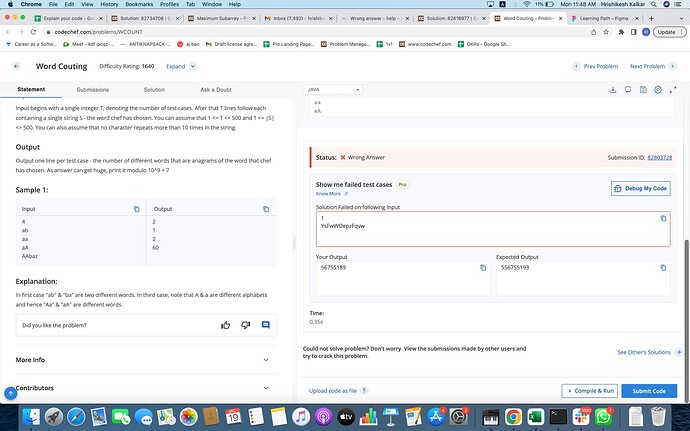Click the Wi-Fi status icon
The width and height of the screenshot is (690, 431).
tap(526, 4)
